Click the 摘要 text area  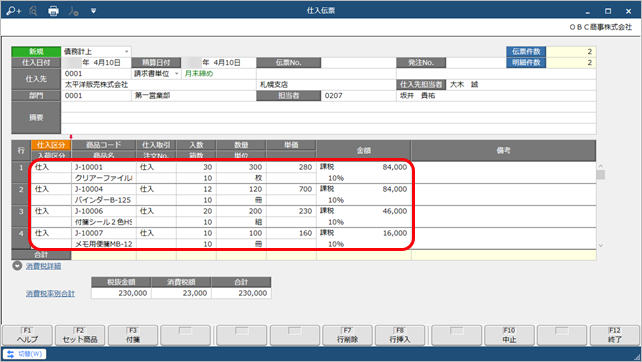click(328, 118)
